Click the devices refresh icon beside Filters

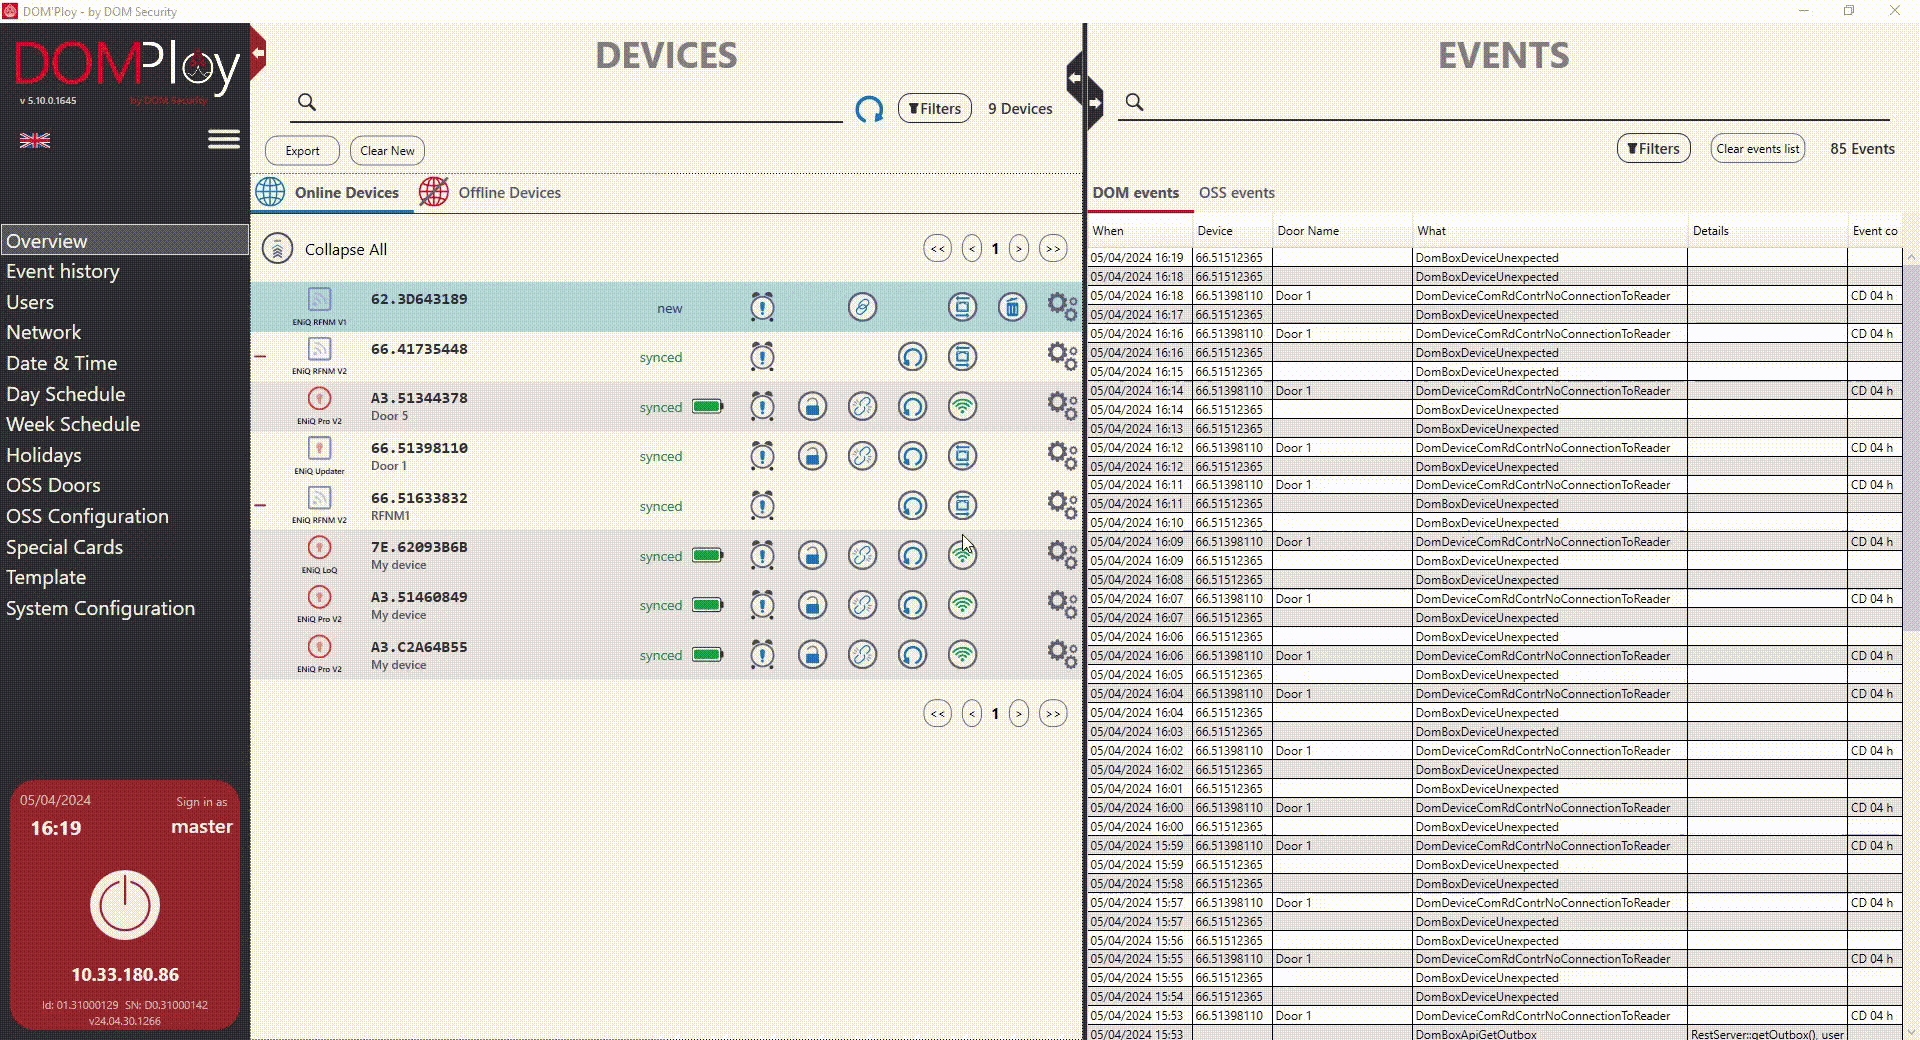tap(869, 109)
